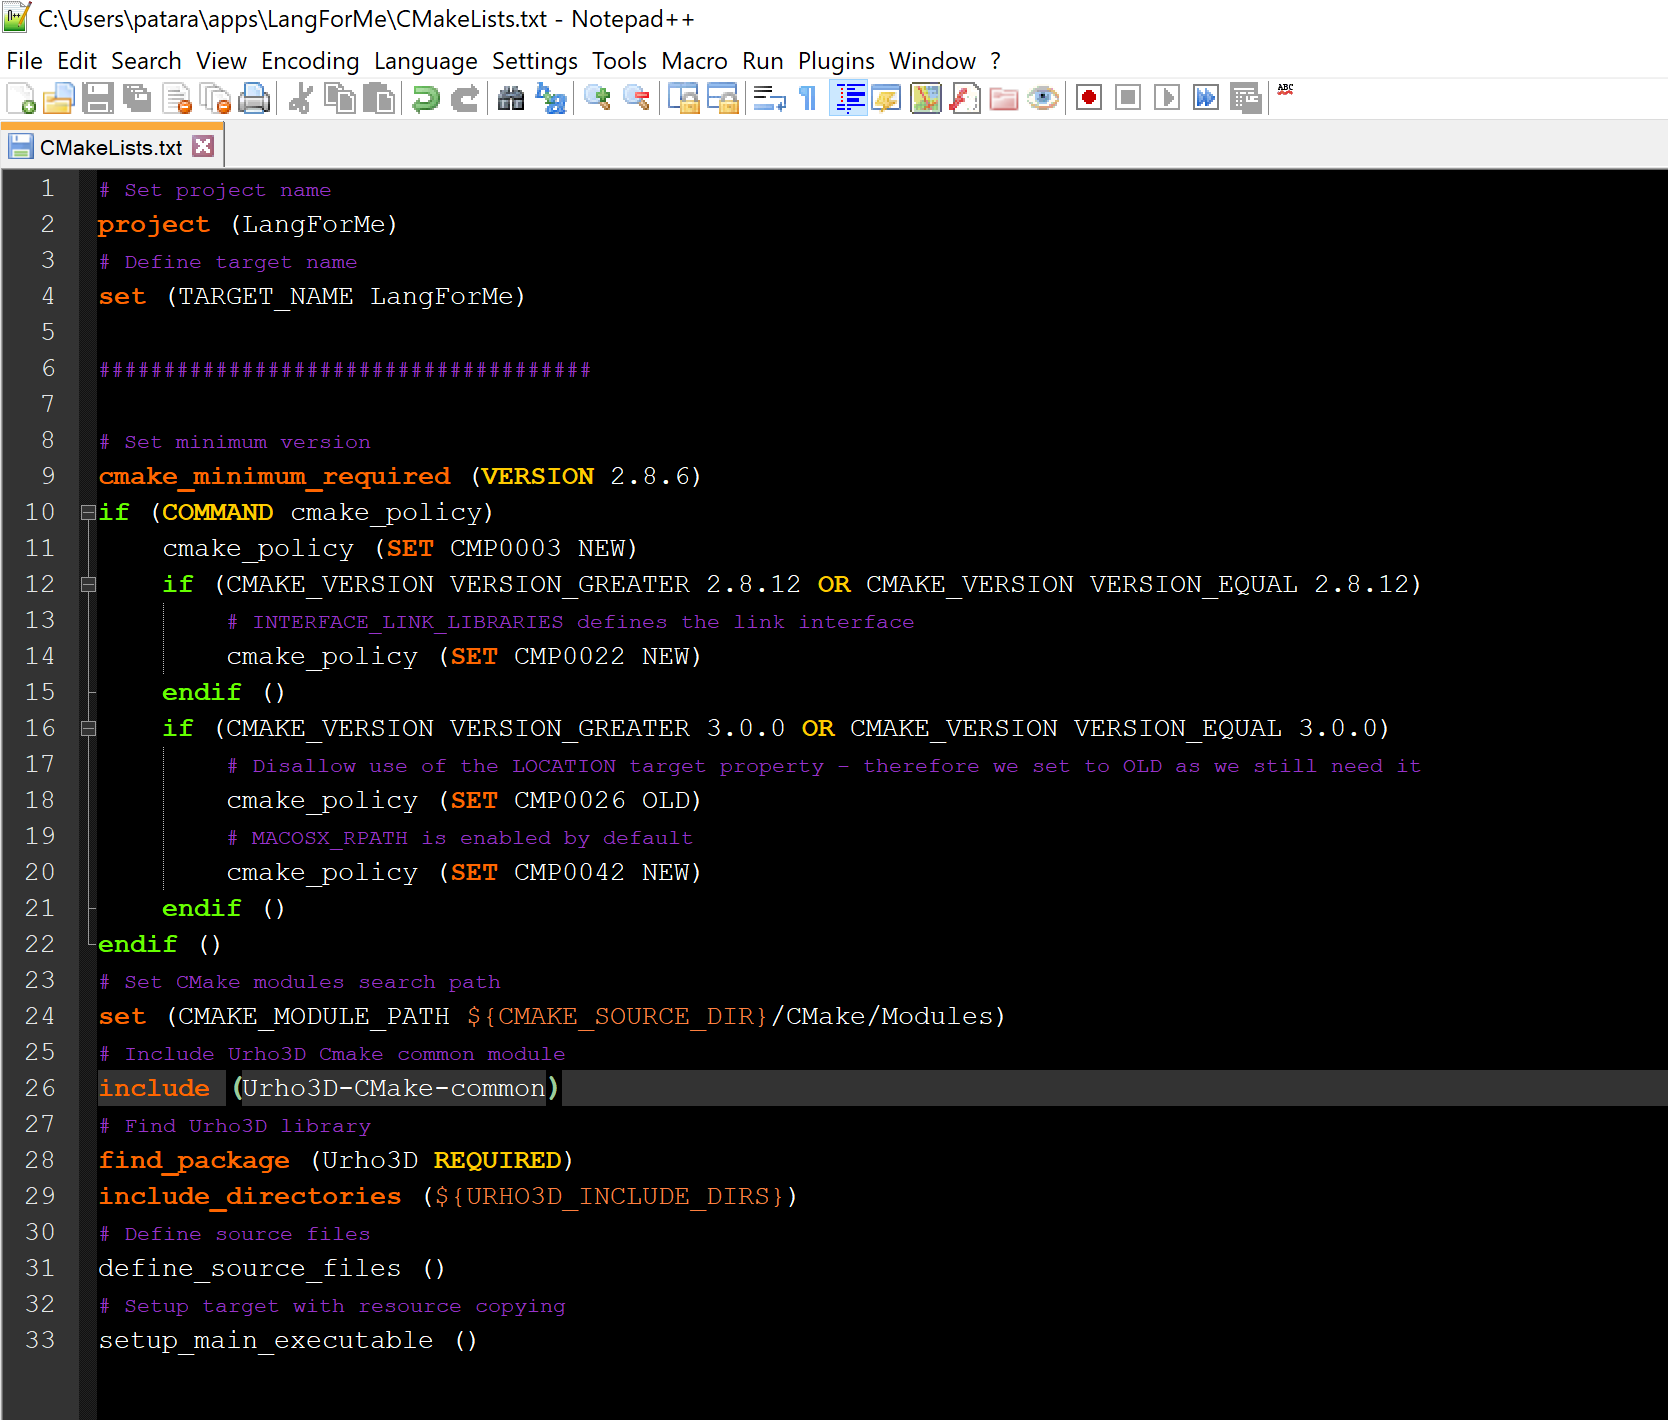Toggle synchronized vertical scrolling

click(684, 98)
